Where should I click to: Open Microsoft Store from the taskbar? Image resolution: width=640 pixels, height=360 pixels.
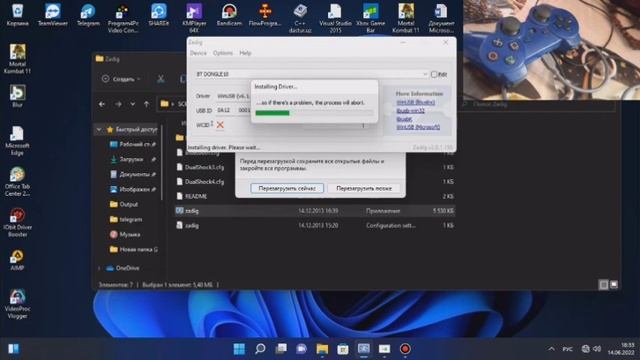tap(343, 349)
